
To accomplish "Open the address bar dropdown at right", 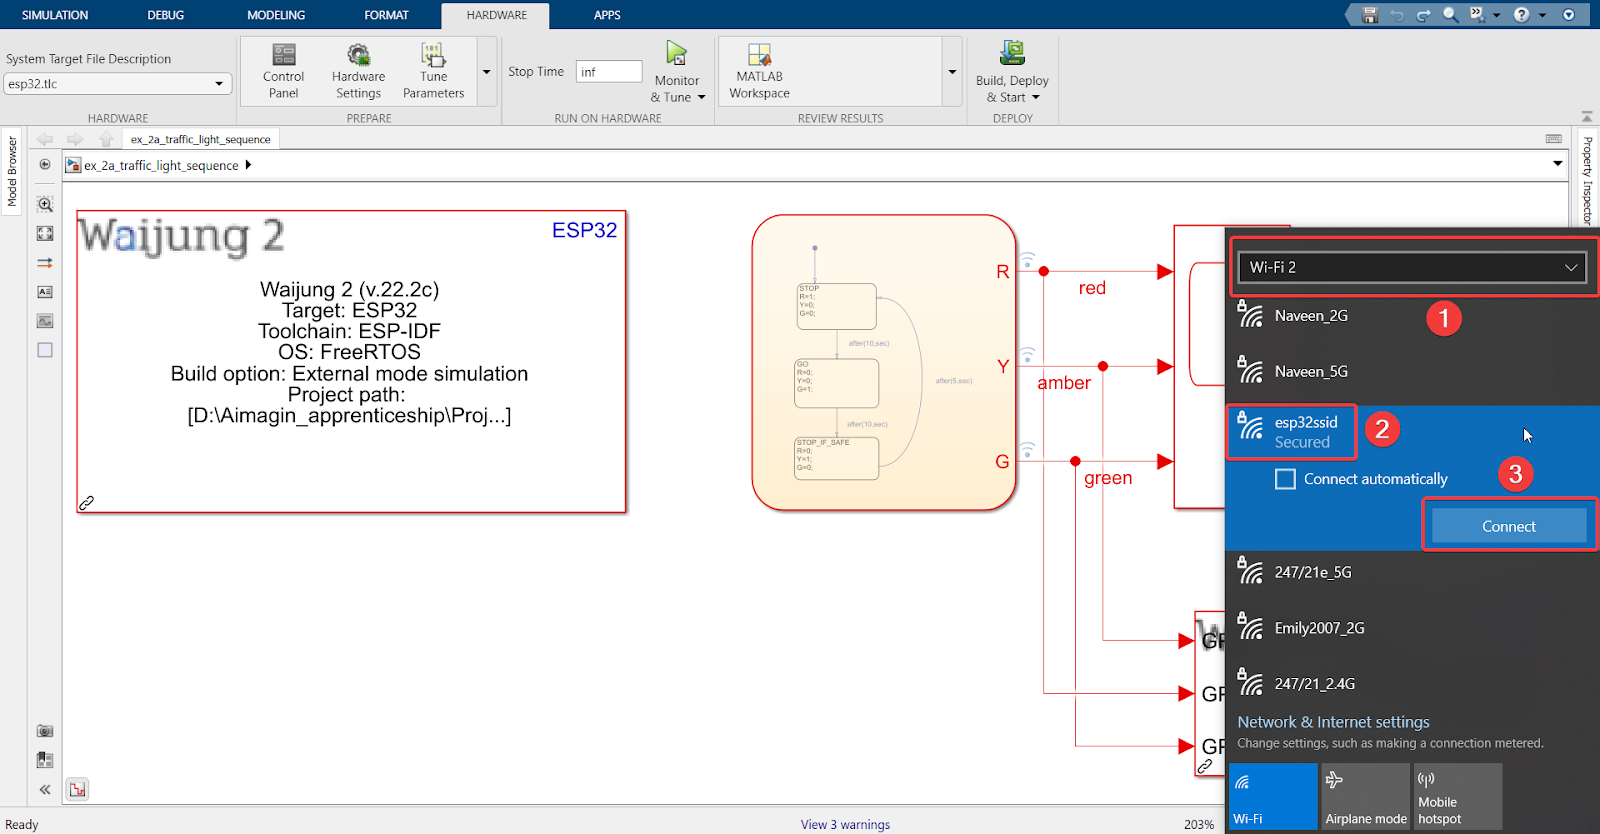I will (x=1557, y=164).
